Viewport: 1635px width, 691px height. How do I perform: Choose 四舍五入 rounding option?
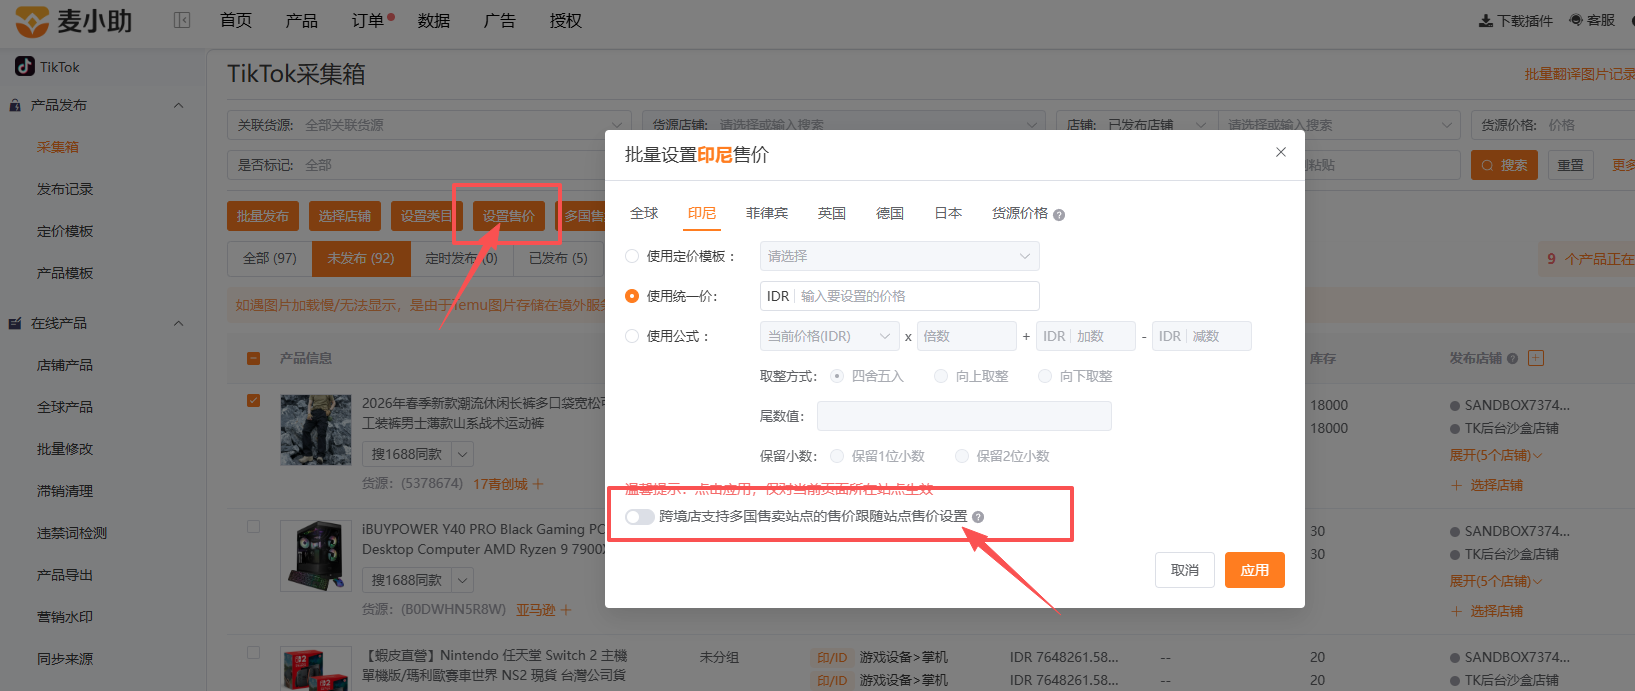(838, 376)
